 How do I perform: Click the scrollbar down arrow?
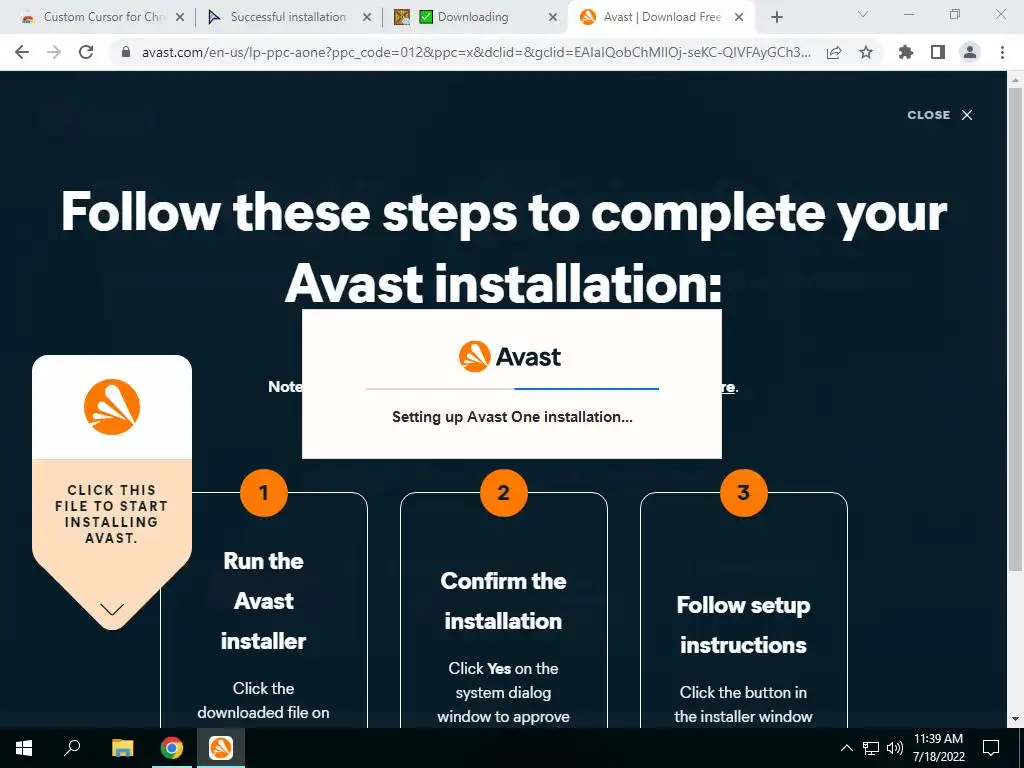pyautogui.click(x=1015, y=719)
